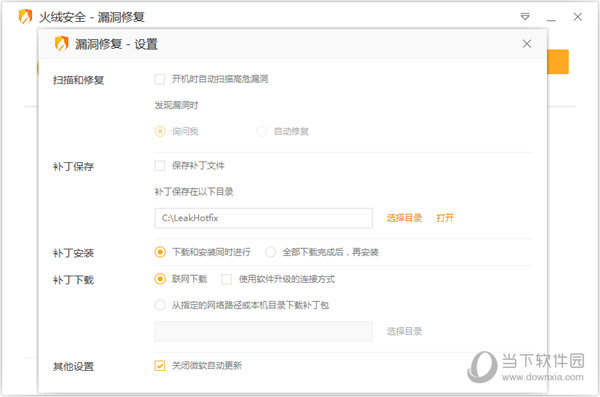The height and width of the screenshot is (397, 600).
Task: Select 下载和安装同时进行 radio button
Action: [160, 252]
